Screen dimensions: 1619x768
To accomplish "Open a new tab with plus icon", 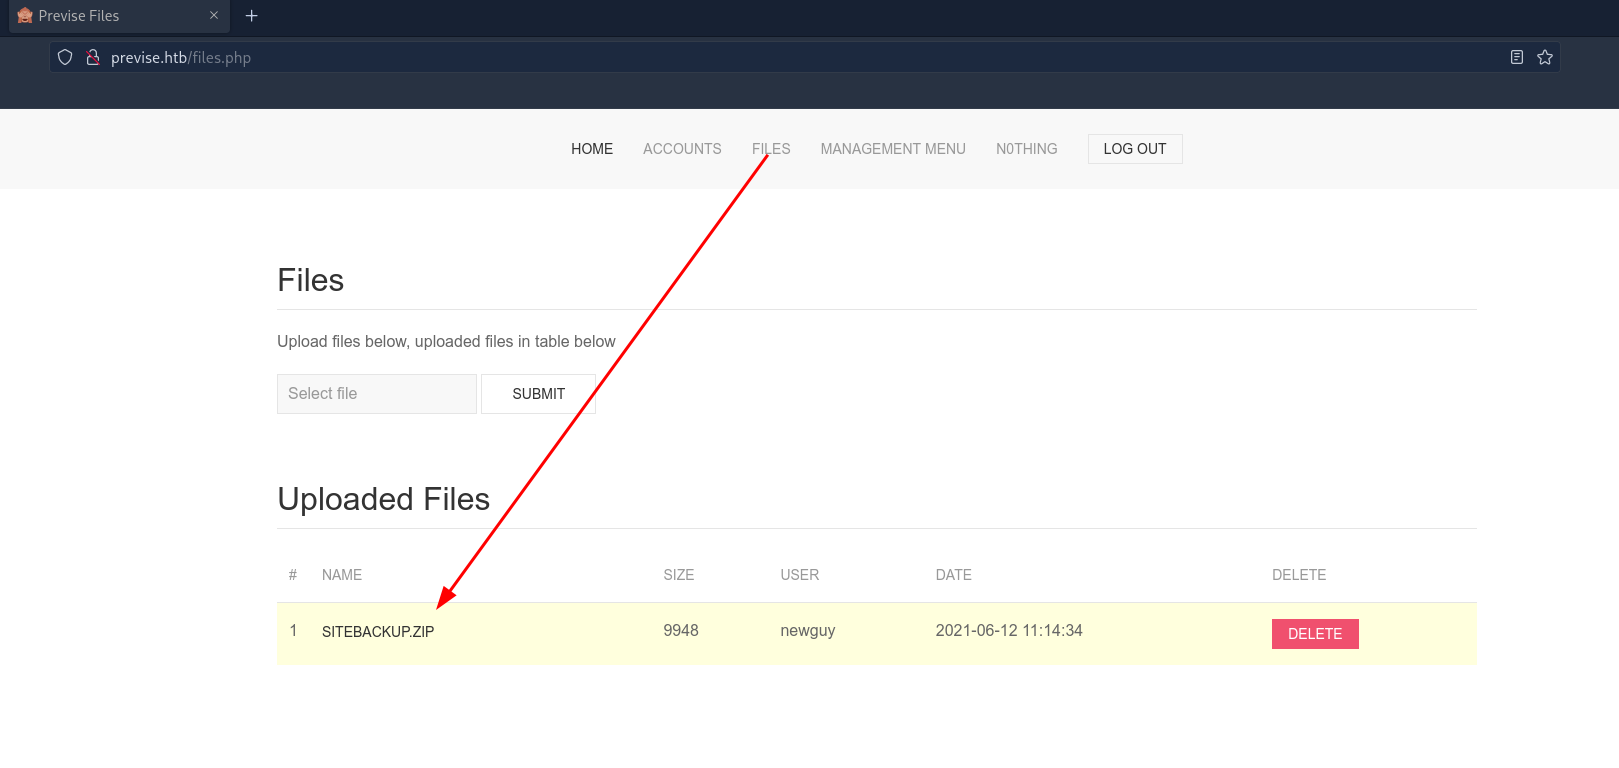I will point(252,16).
